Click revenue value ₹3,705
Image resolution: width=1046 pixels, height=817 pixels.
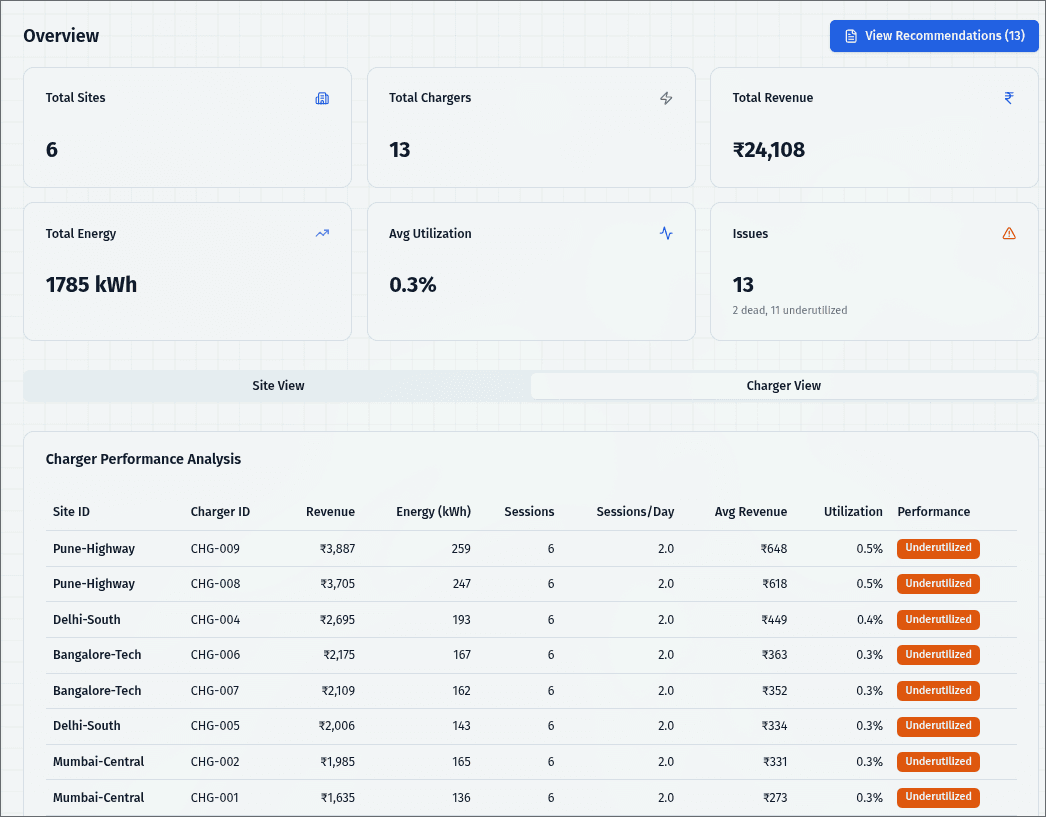click(337, 584)
